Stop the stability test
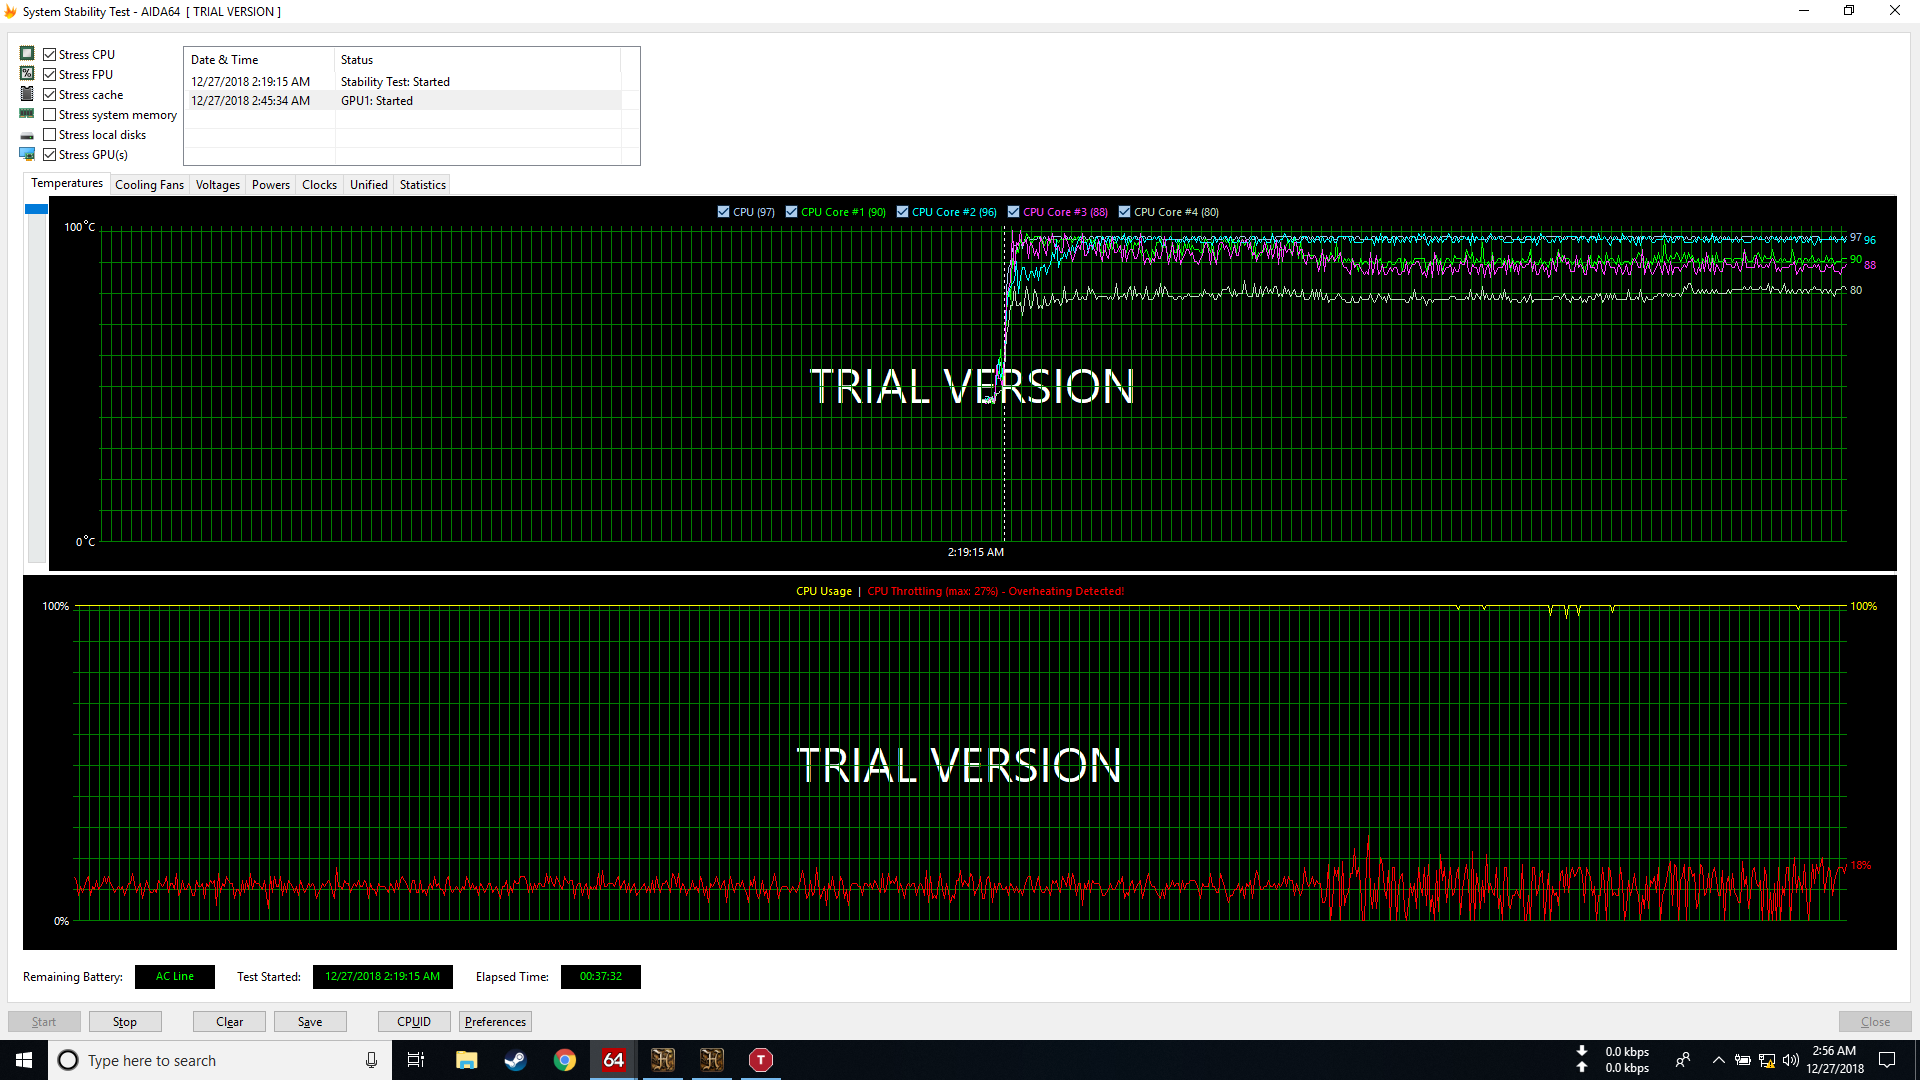1920x1080 pixels. click(125, 1022)
